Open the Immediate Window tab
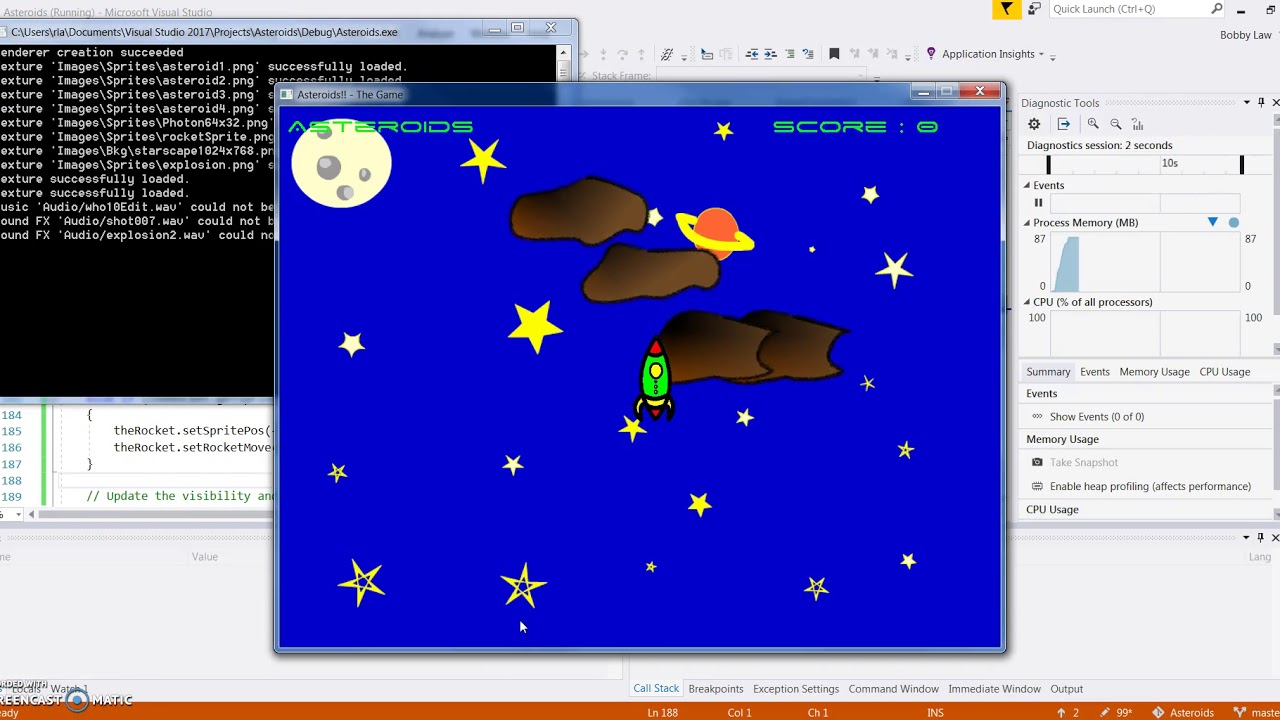This screenshot has height=720, width=1280. 994,688
